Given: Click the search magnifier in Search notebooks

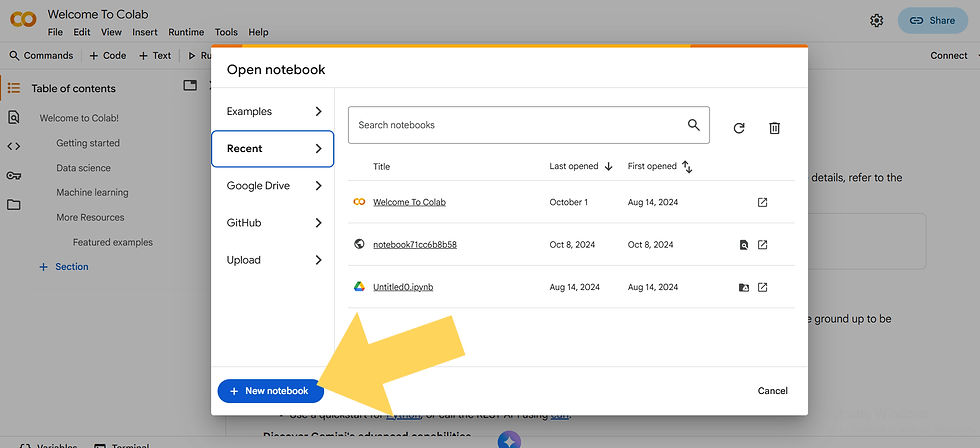Looking at the screenshot, I should (x=694, y=124).
